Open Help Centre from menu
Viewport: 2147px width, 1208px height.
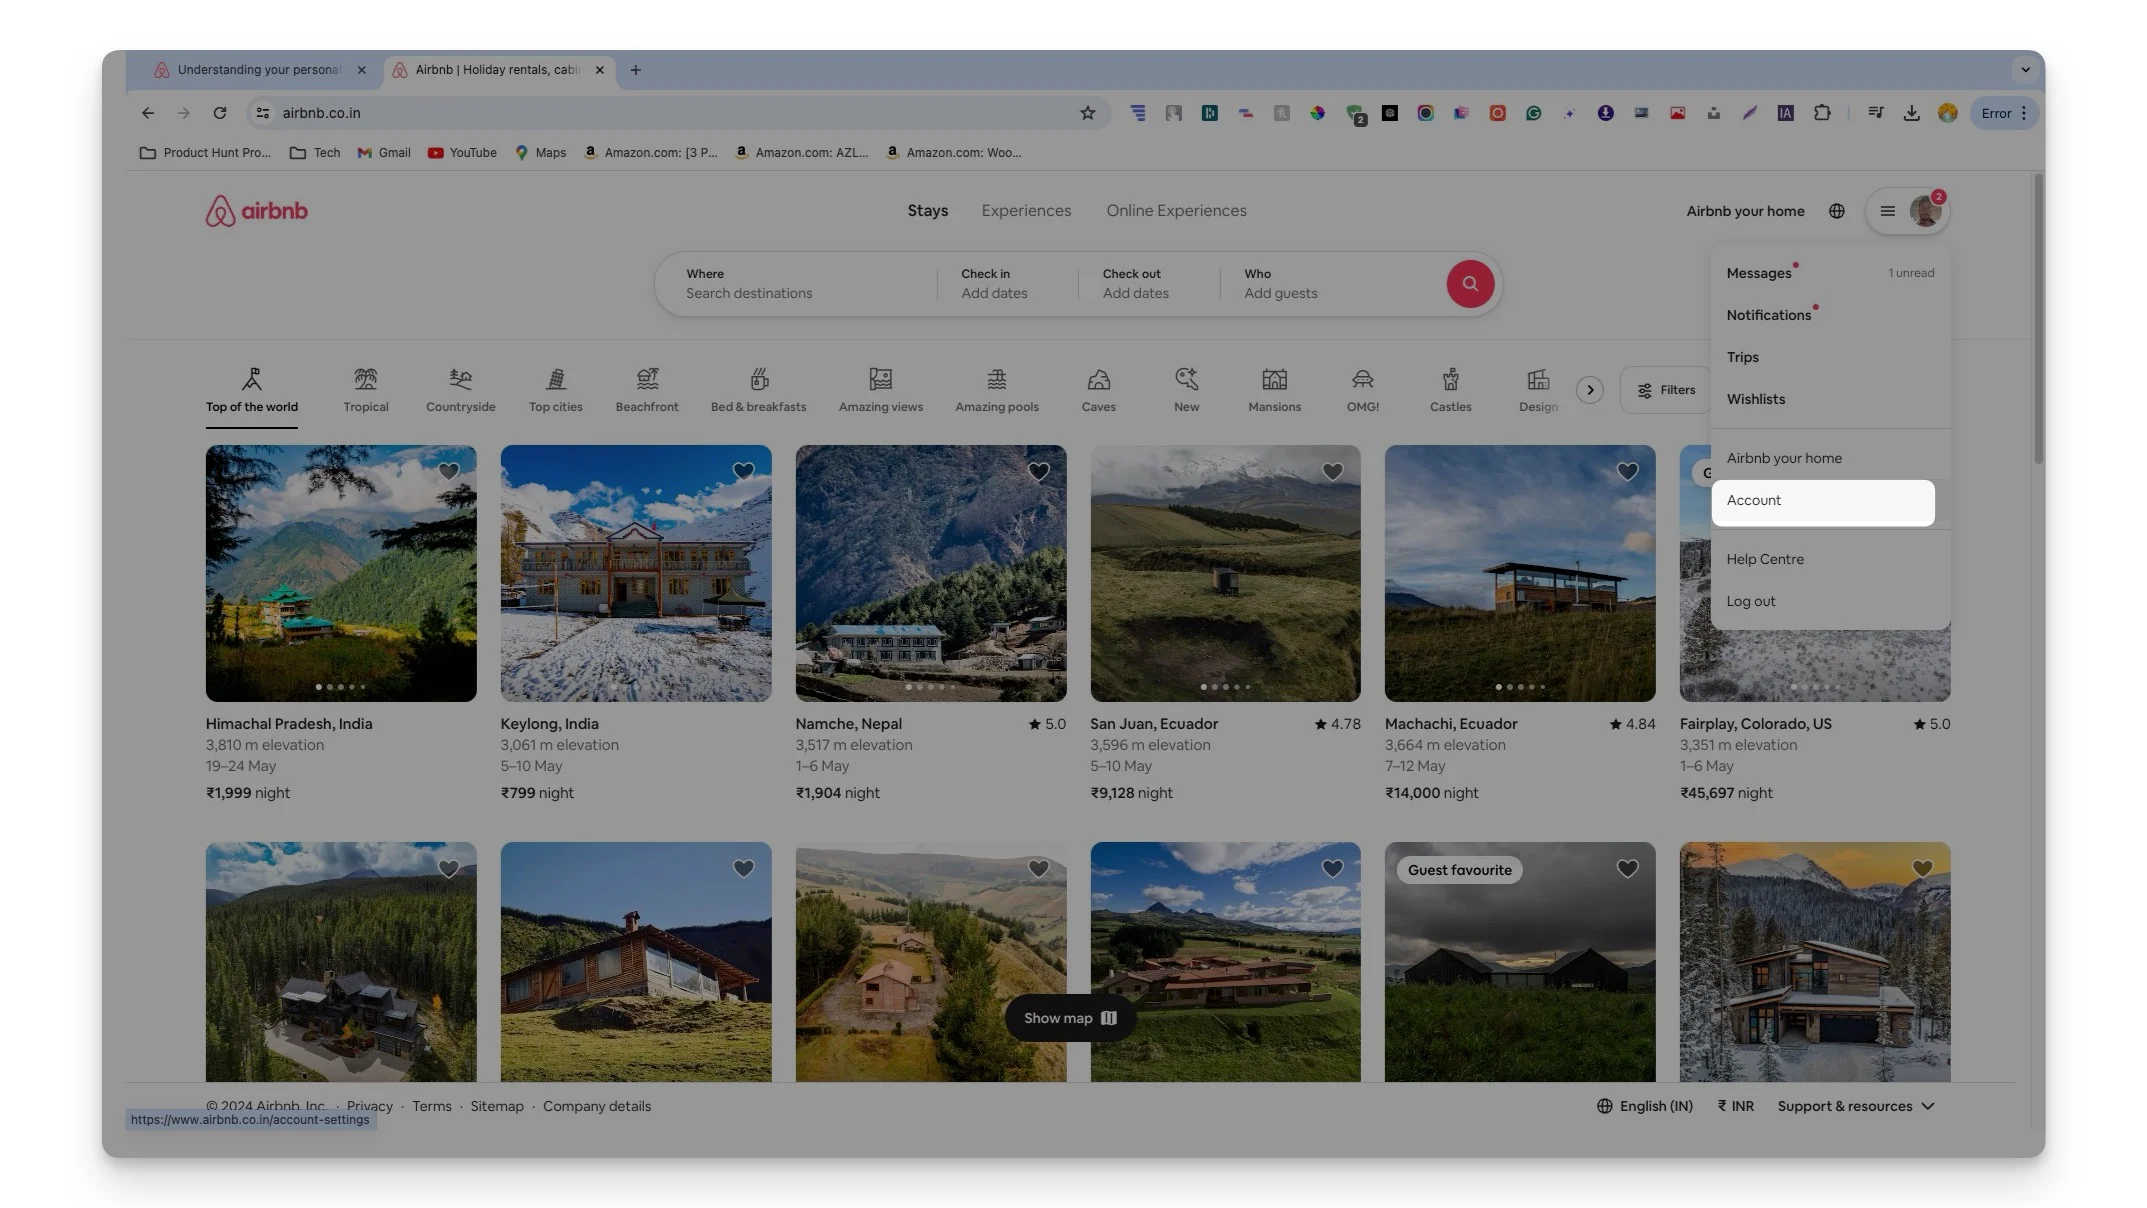(1829, 559)
